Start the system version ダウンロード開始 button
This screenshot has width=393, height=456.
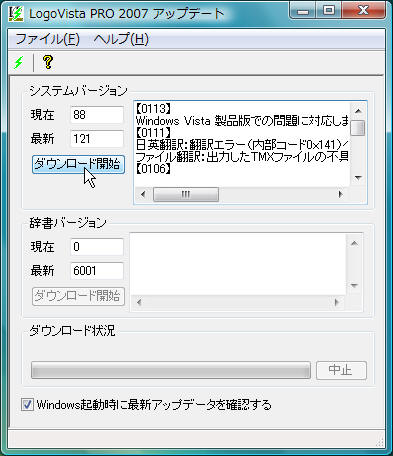pyautogui.click(x=78, y=164)
